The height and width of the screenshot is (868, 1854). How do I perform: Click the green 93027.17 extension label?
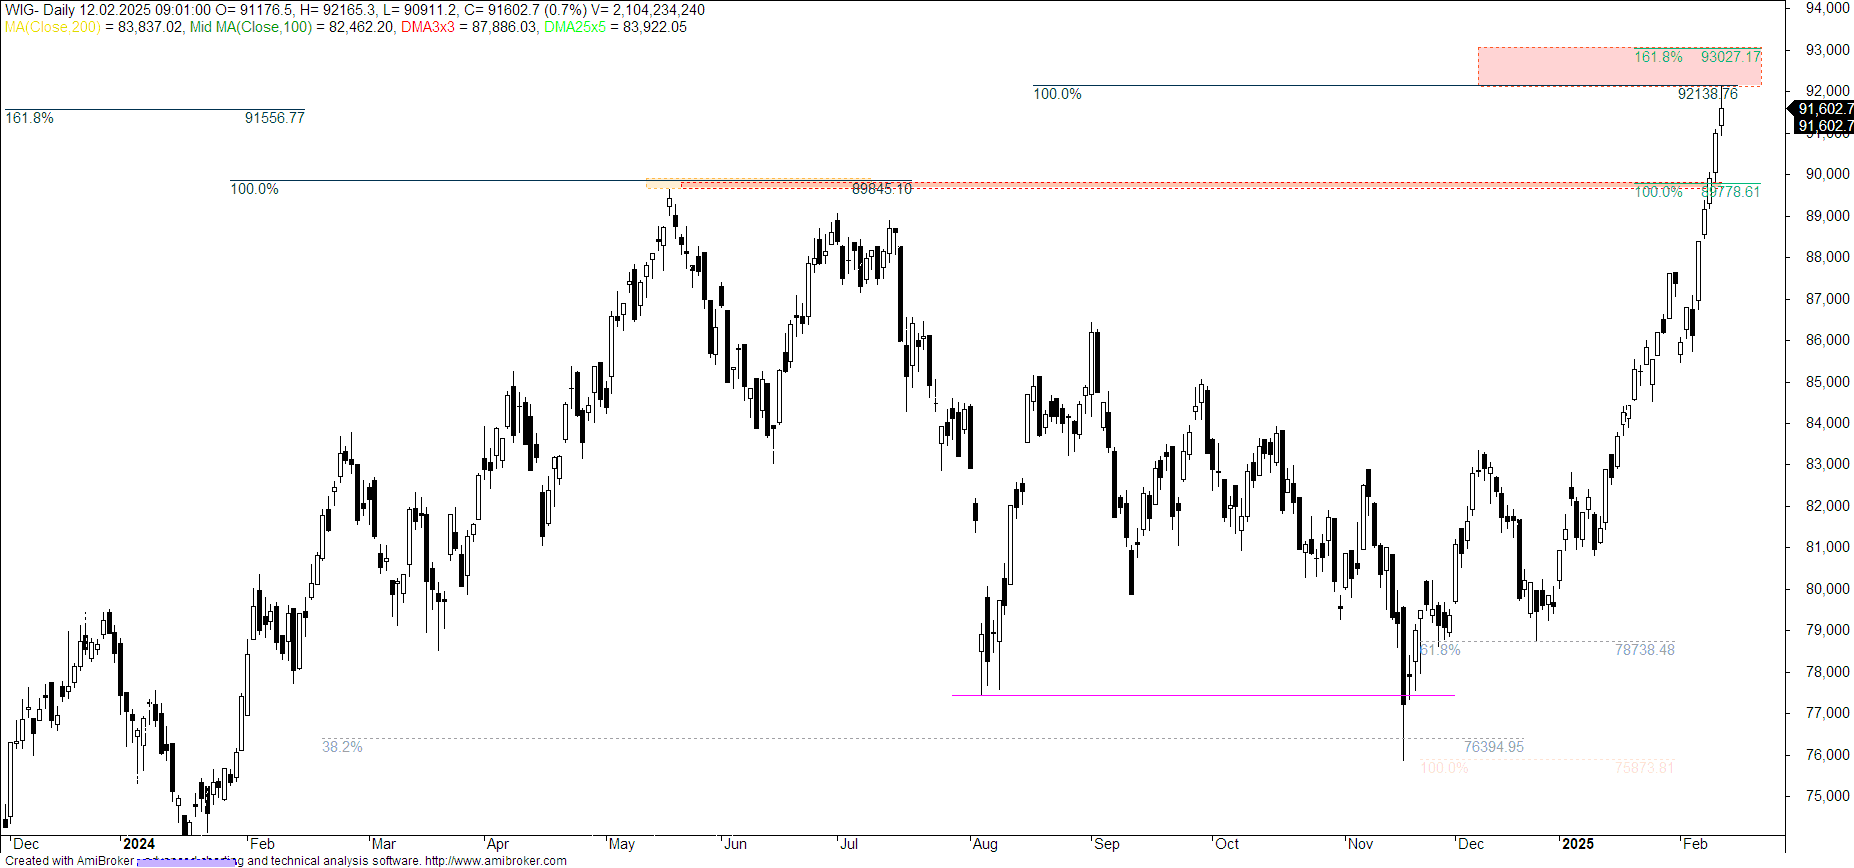pyautogui.click(x=1730, y=57)
